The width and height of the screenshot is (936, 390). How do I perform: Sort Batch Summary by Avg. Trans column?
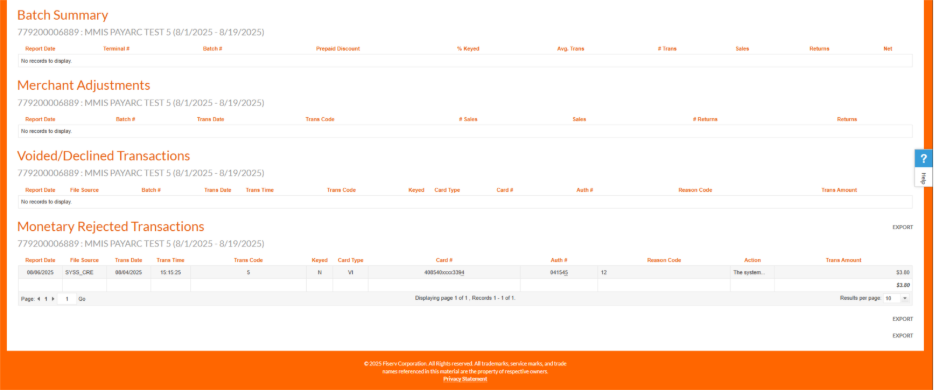[x=570, y=48]
